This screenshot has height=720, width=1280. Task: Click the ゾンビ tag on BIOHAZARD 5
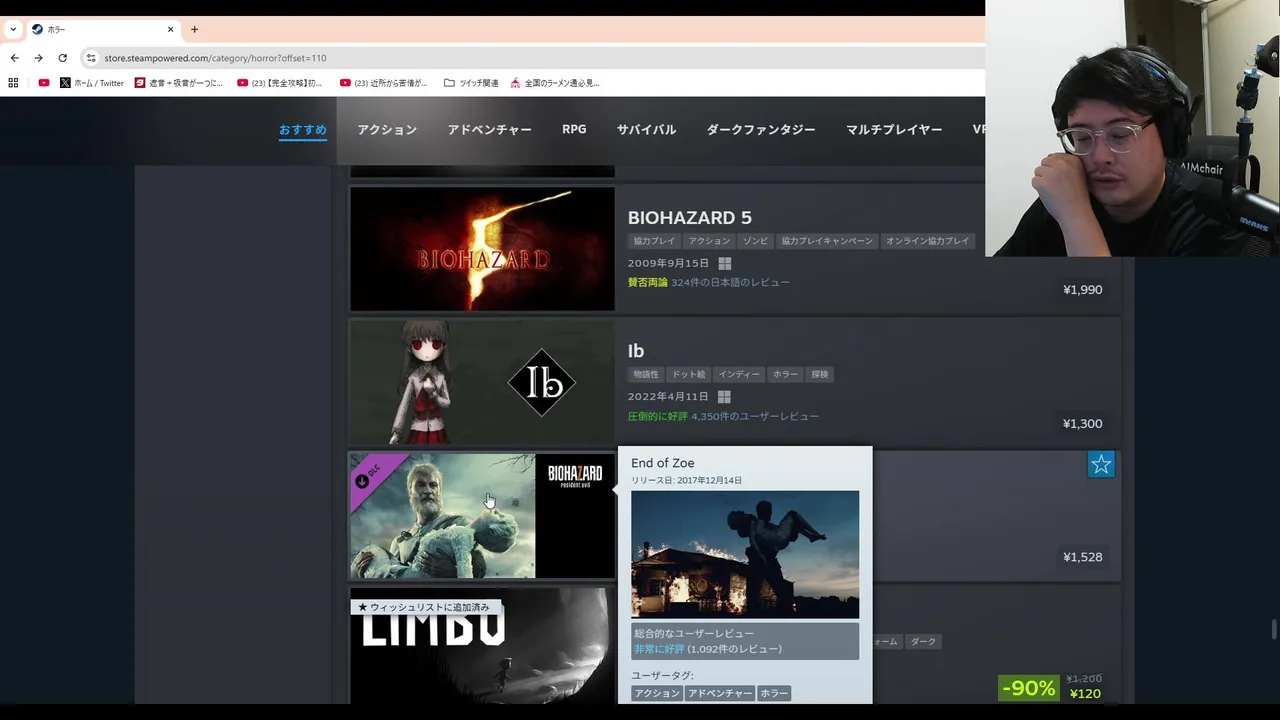pyautogui.click(x=755, y=241)
